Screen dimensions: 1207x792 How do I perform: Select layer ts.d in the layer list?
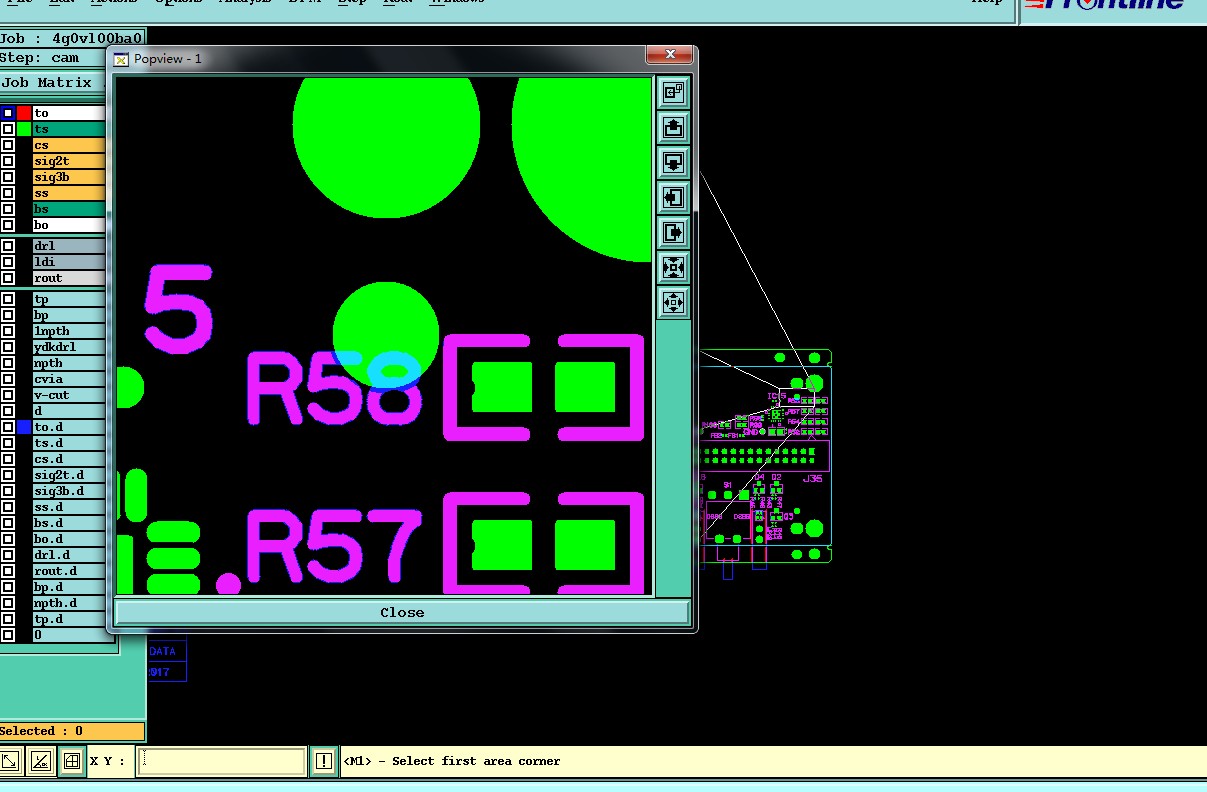[x=68, y=443]
